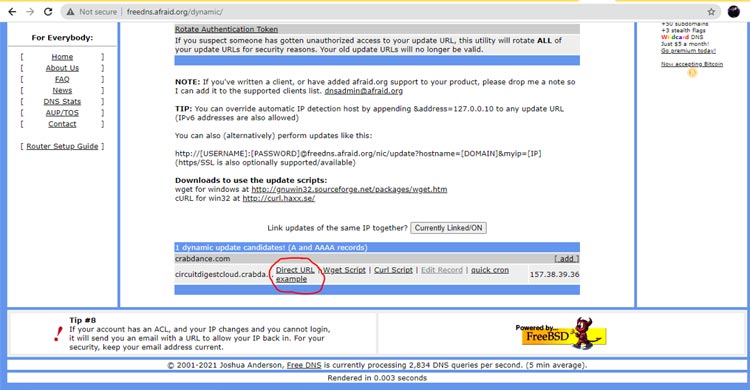Click the Not secure warning icon

click(x=70, y=11)
